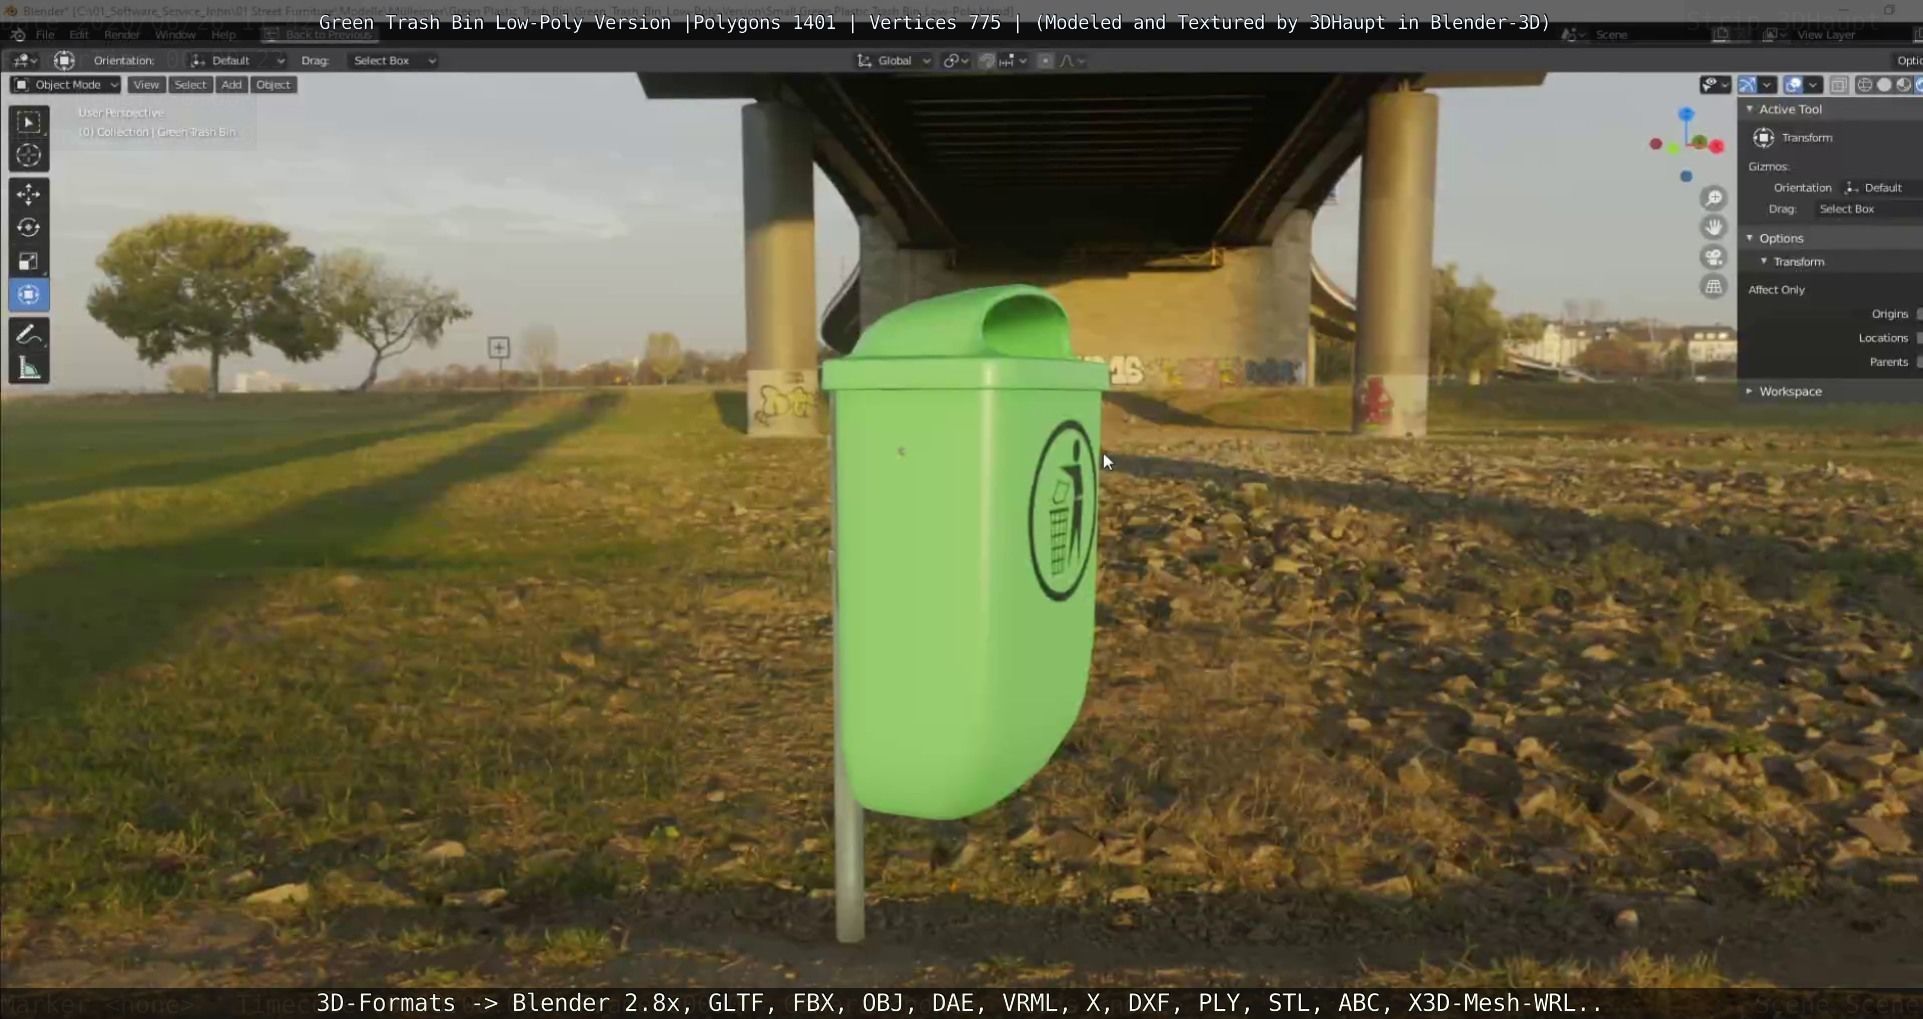Click the view layer icon beside View Layer
1923x1019 pixels.
[1772, 35]
